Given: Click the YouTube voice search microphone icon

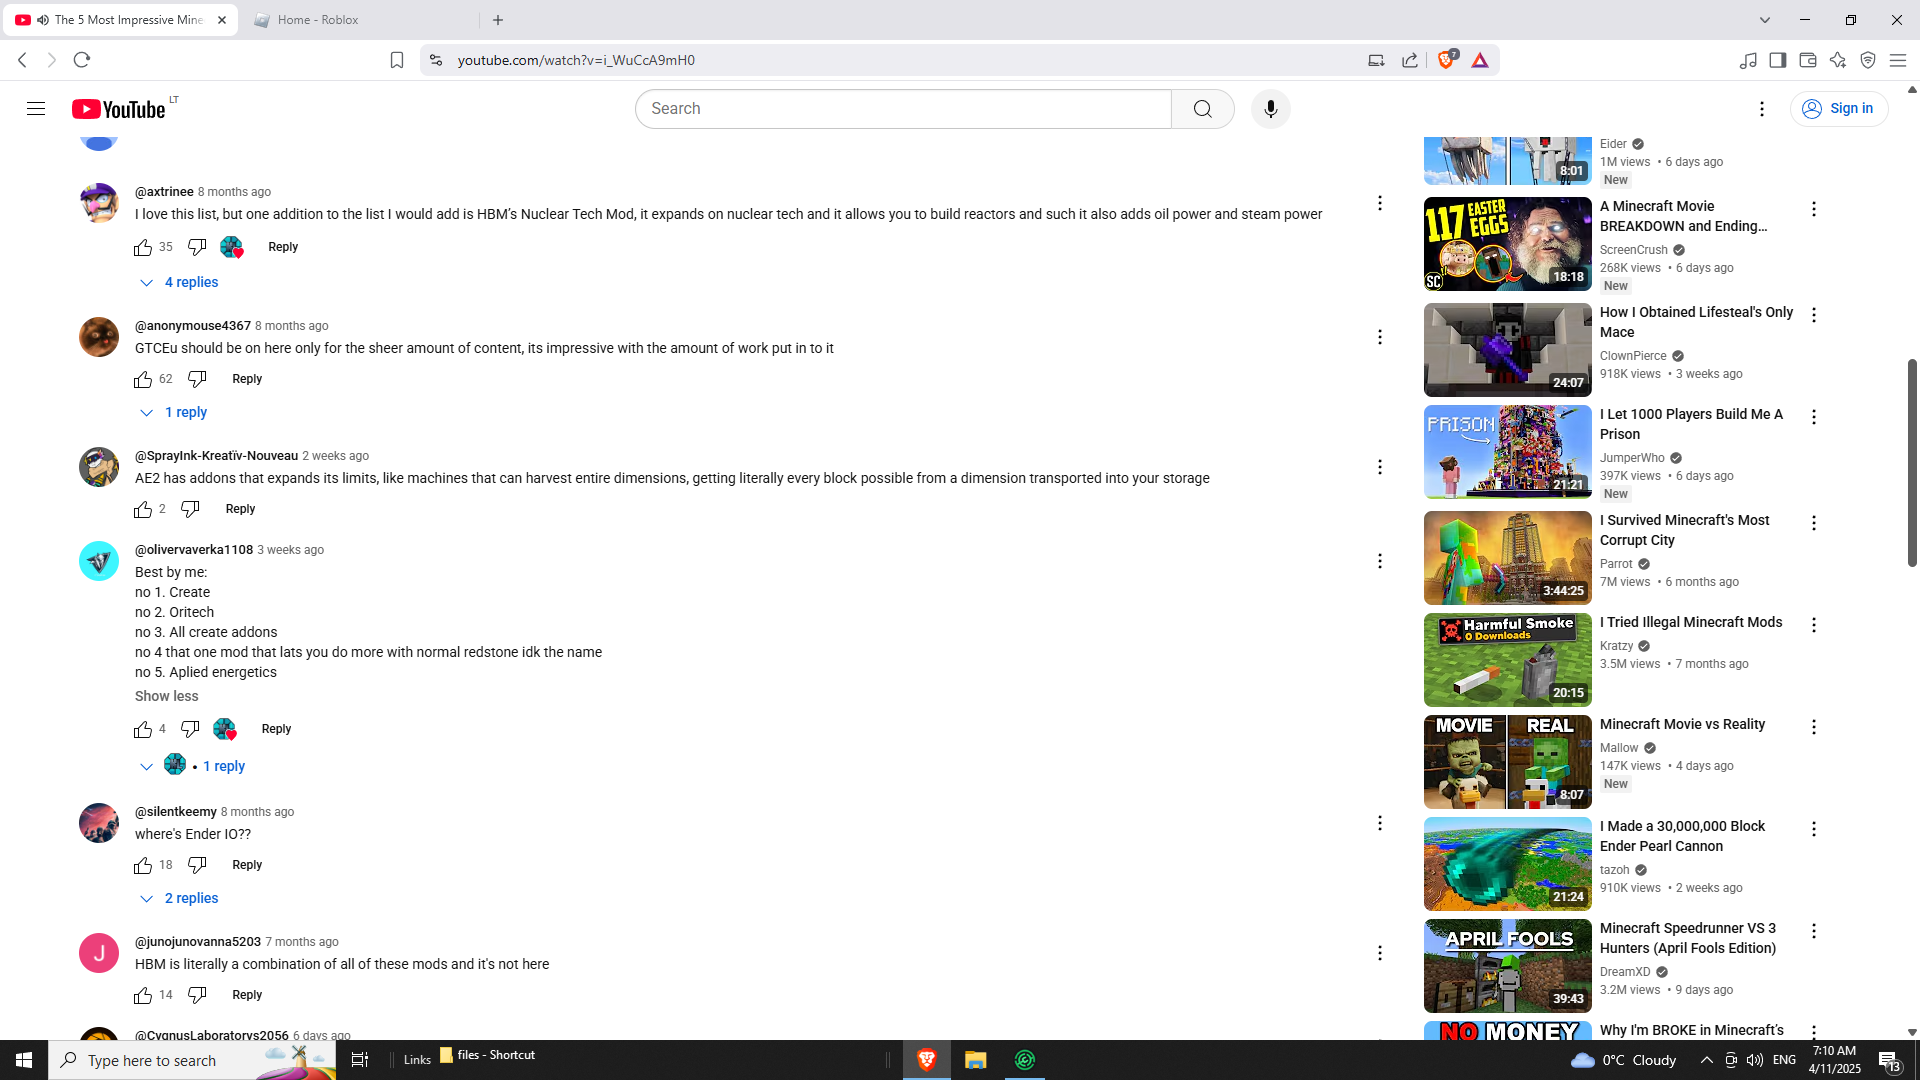Looking at the screenshot, I should (x=1270, y=109).
